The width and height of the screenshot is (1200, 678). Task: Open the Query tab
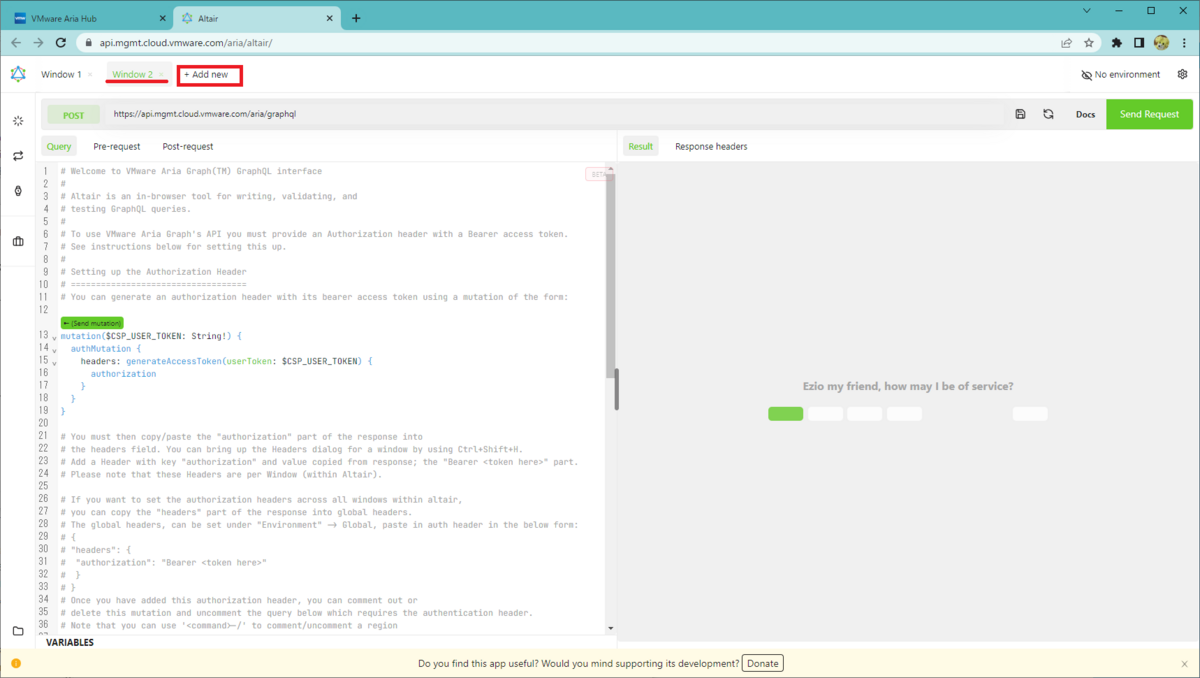(x=59, y=146)
